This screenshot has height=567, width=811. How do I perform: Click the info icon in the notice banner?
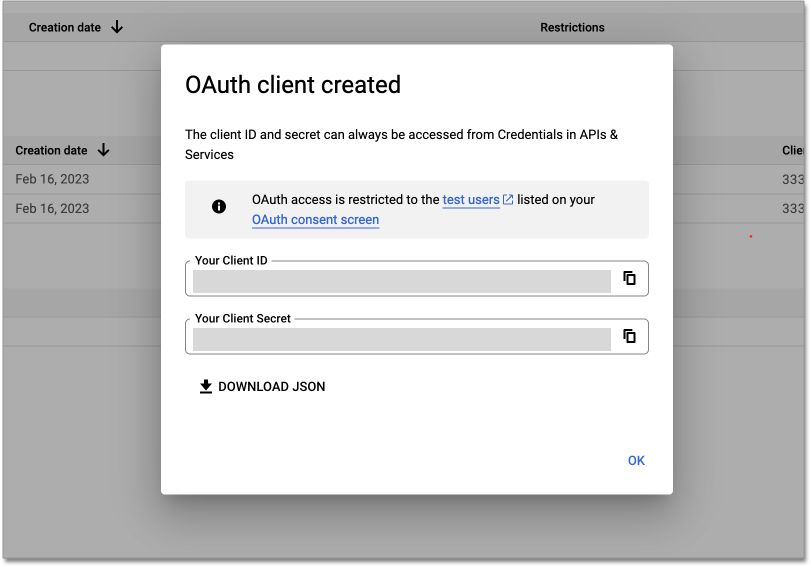[x=219, y=207]
